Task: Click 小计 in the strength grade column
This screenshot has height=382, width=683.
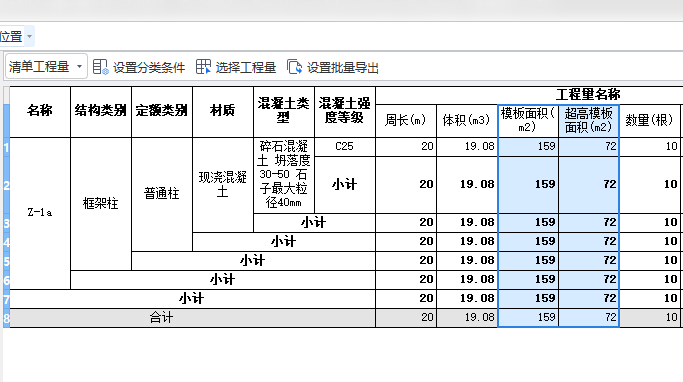Action: point(345,185)
